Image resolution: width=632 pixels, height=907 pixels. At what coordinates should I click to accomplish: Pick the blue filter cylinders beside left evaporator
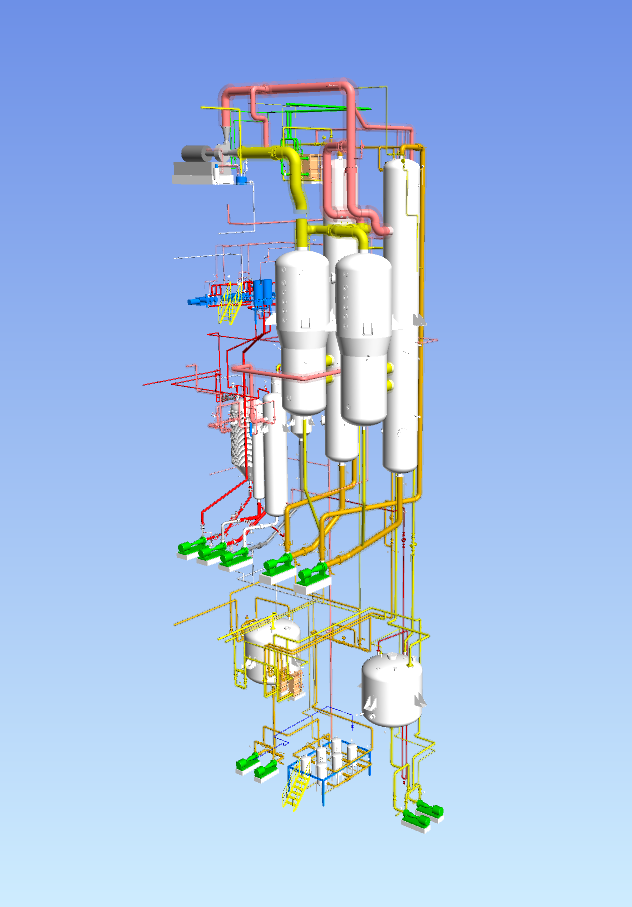[262, 291]
